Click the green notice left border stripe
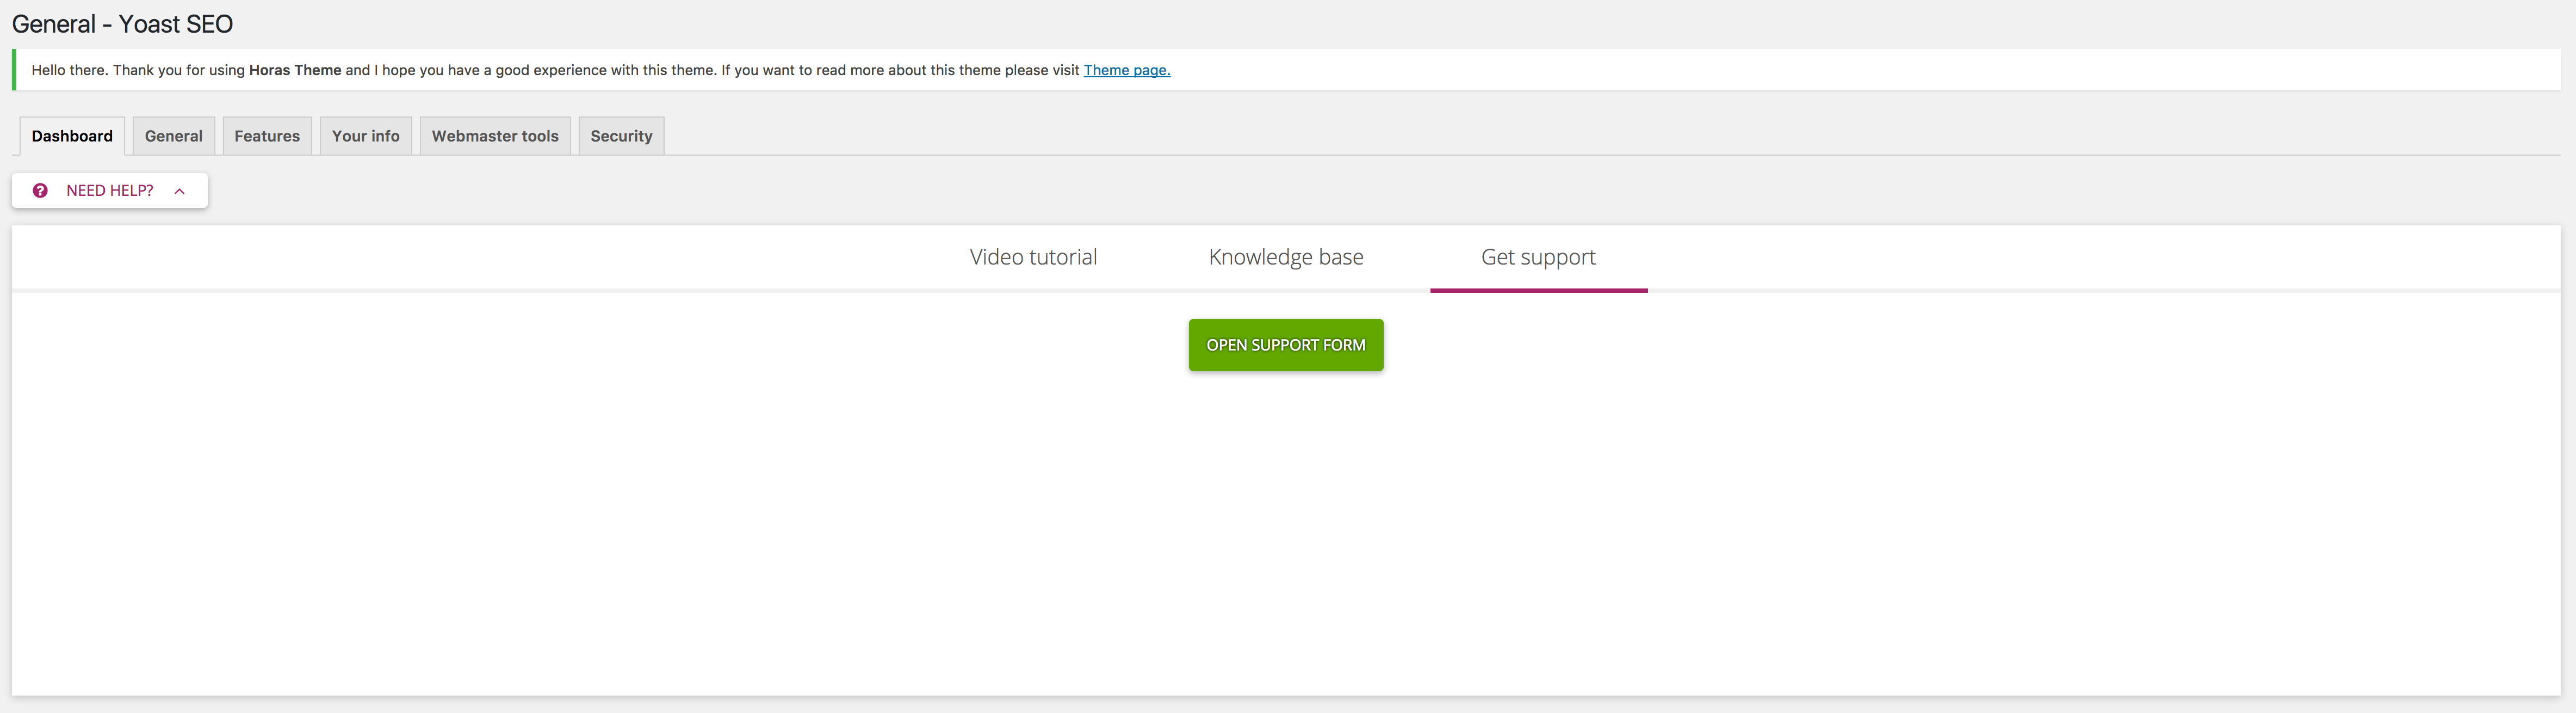The image size is (2576, 713). [x=14, y=70]
